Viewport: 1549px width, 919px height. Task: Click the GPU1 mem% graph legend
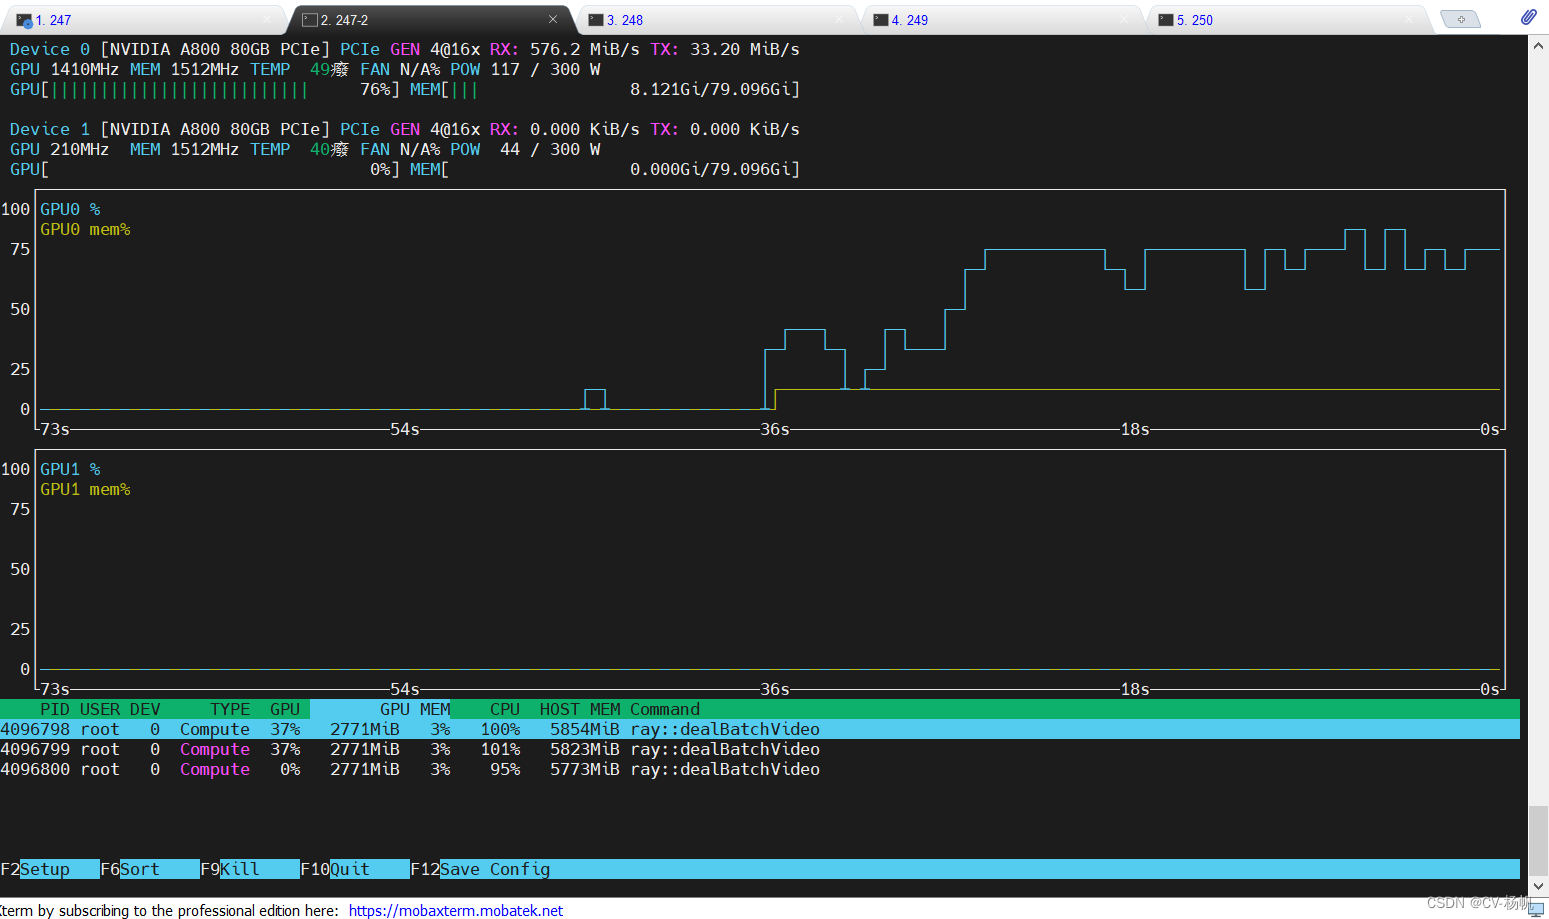tap(85, 489)
